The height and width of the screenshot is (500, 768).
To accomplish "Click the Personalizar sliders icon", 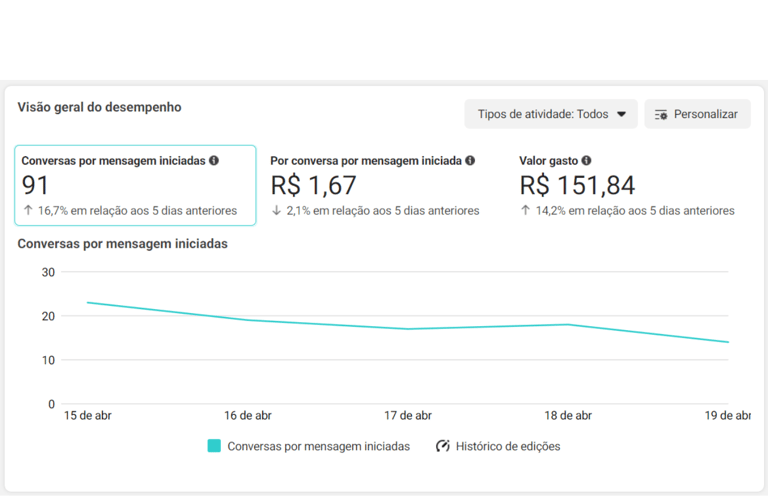I will [660, 114].
